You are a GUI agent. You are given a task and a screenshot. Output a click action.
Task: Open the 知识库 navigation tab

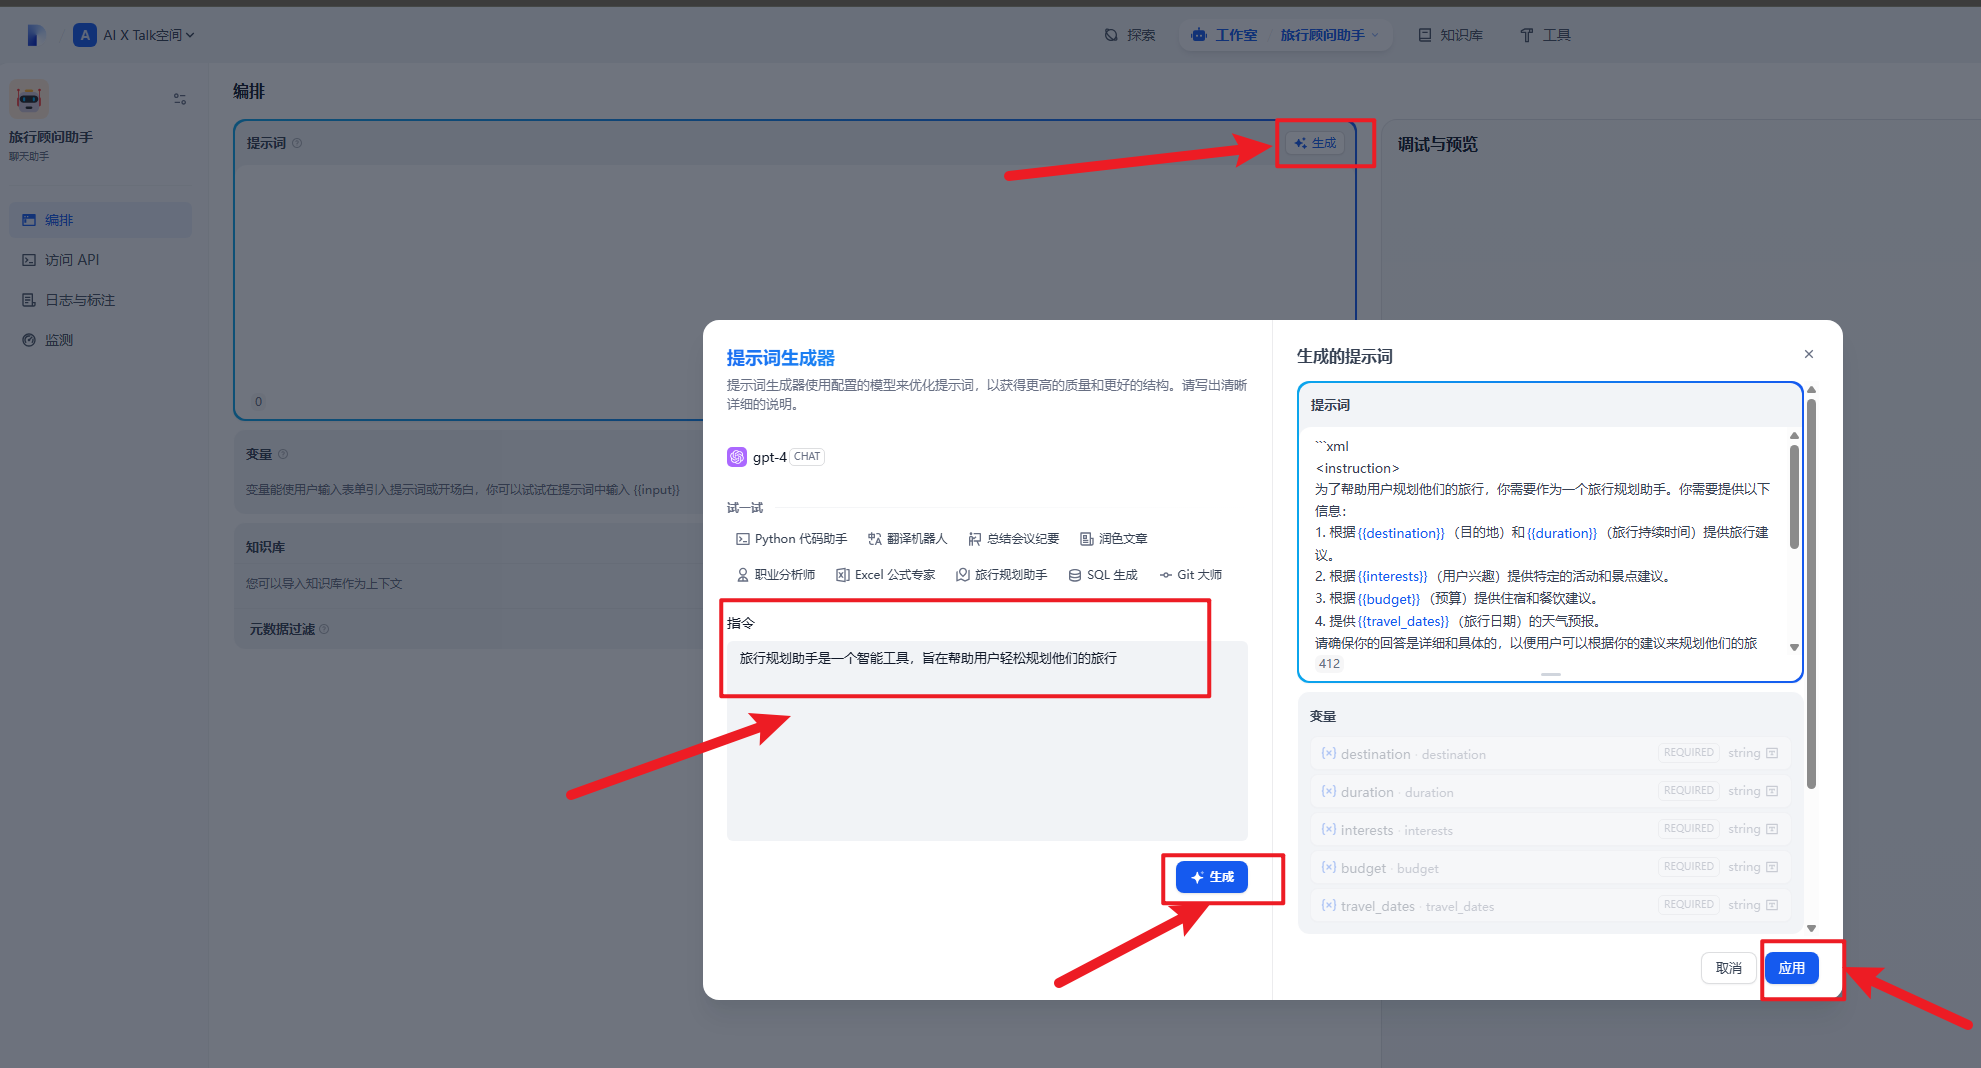pos(1451,35)
